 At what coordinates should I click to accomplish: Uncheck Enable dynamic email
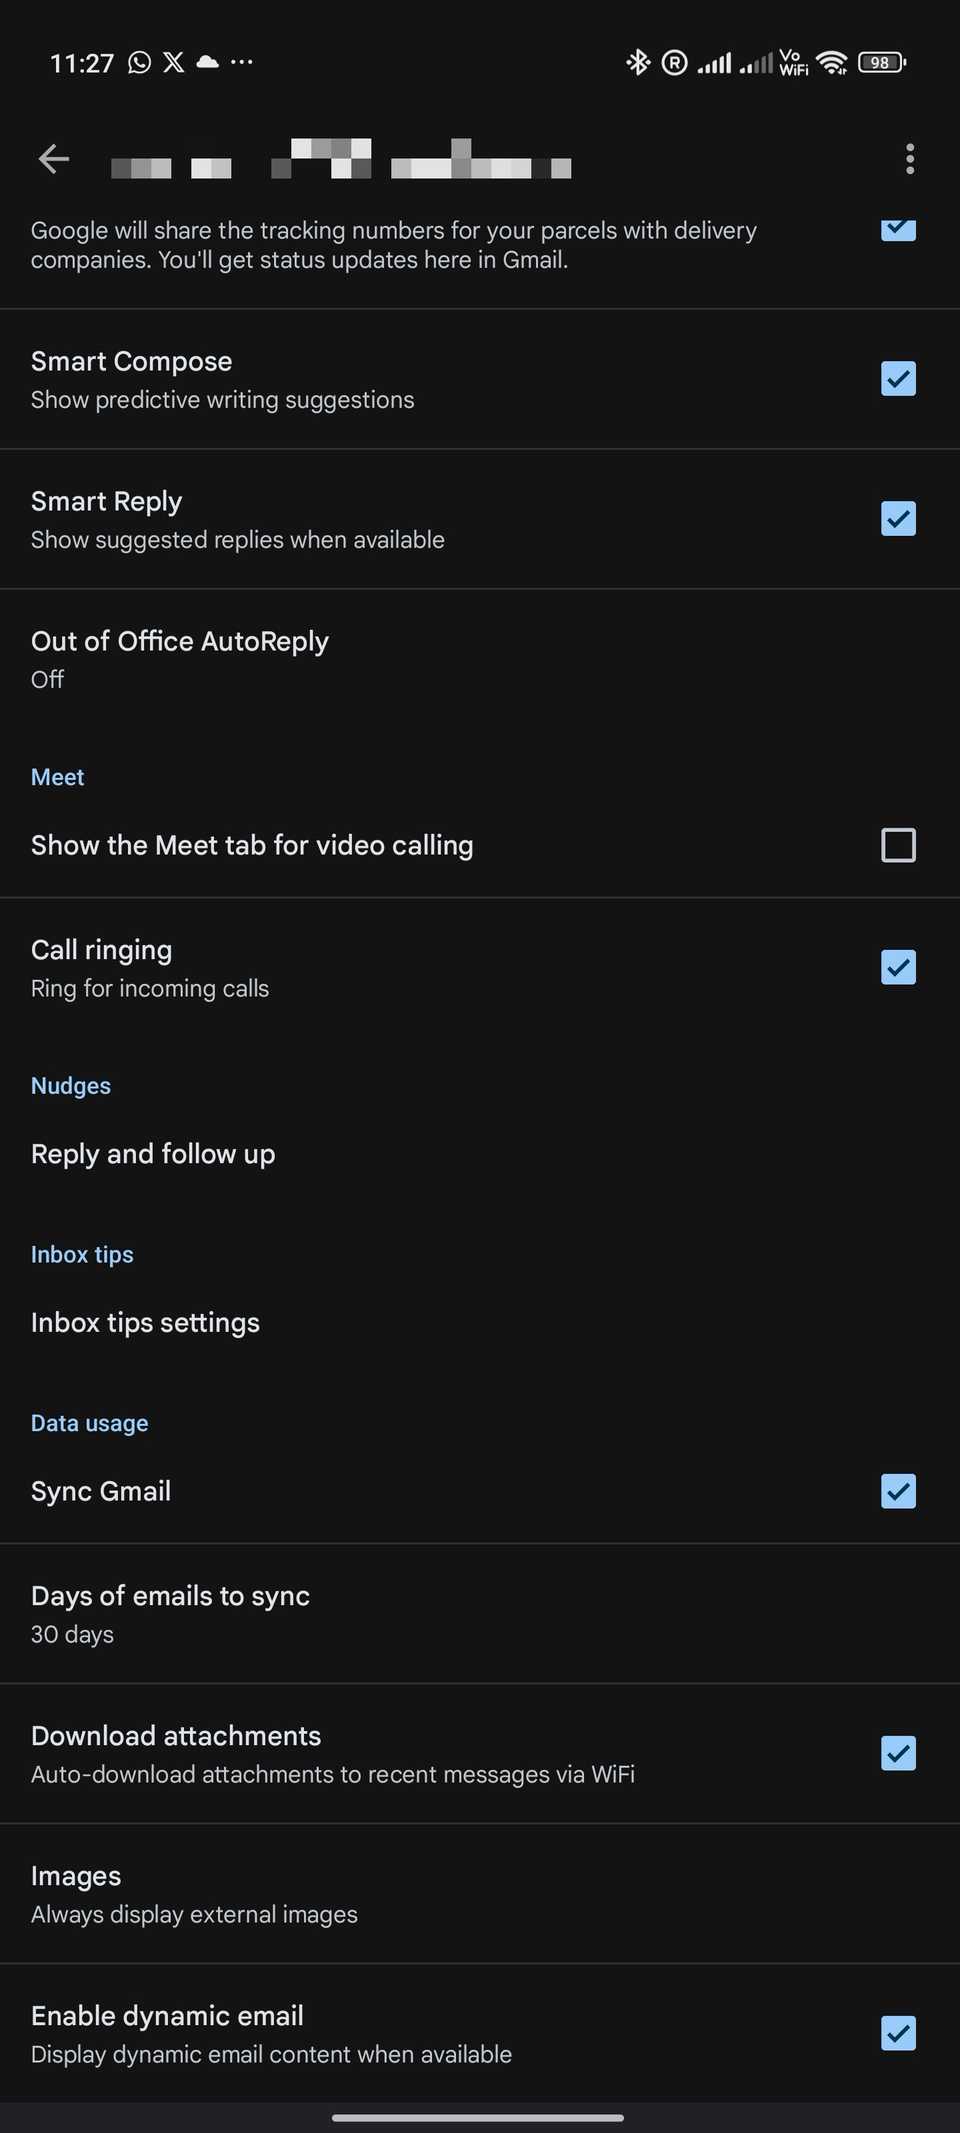click(897, 2032)
